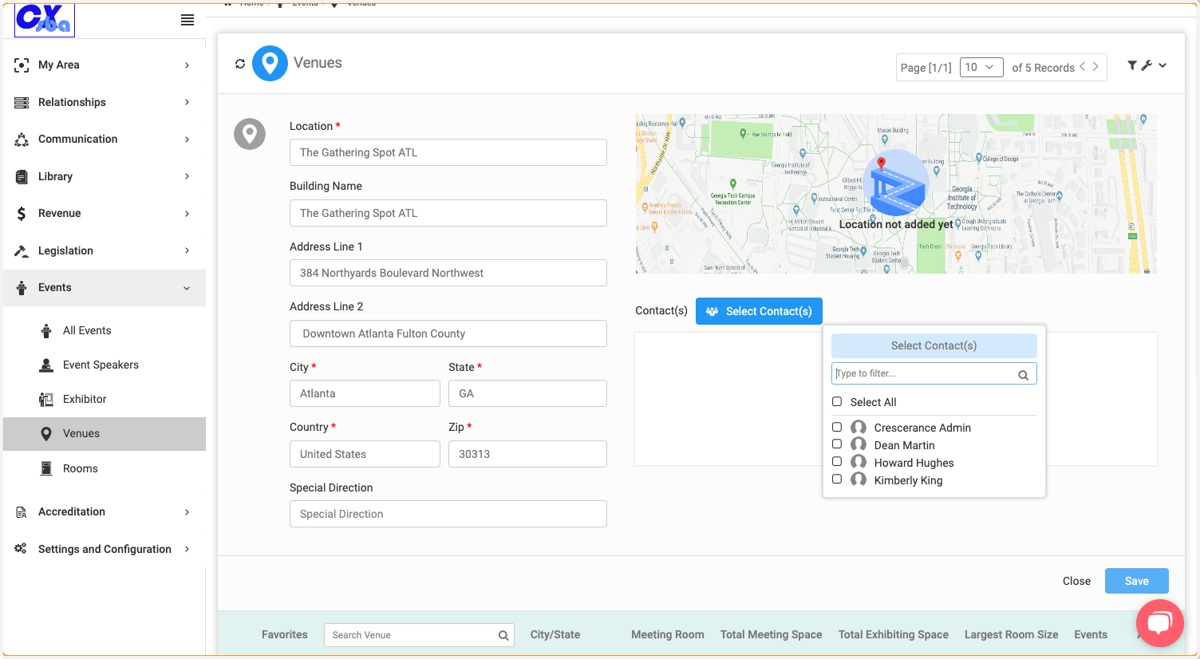This screenshot has width=1200, height=659.
Task: Click the Special Direction field
Action: coord(448,514)
